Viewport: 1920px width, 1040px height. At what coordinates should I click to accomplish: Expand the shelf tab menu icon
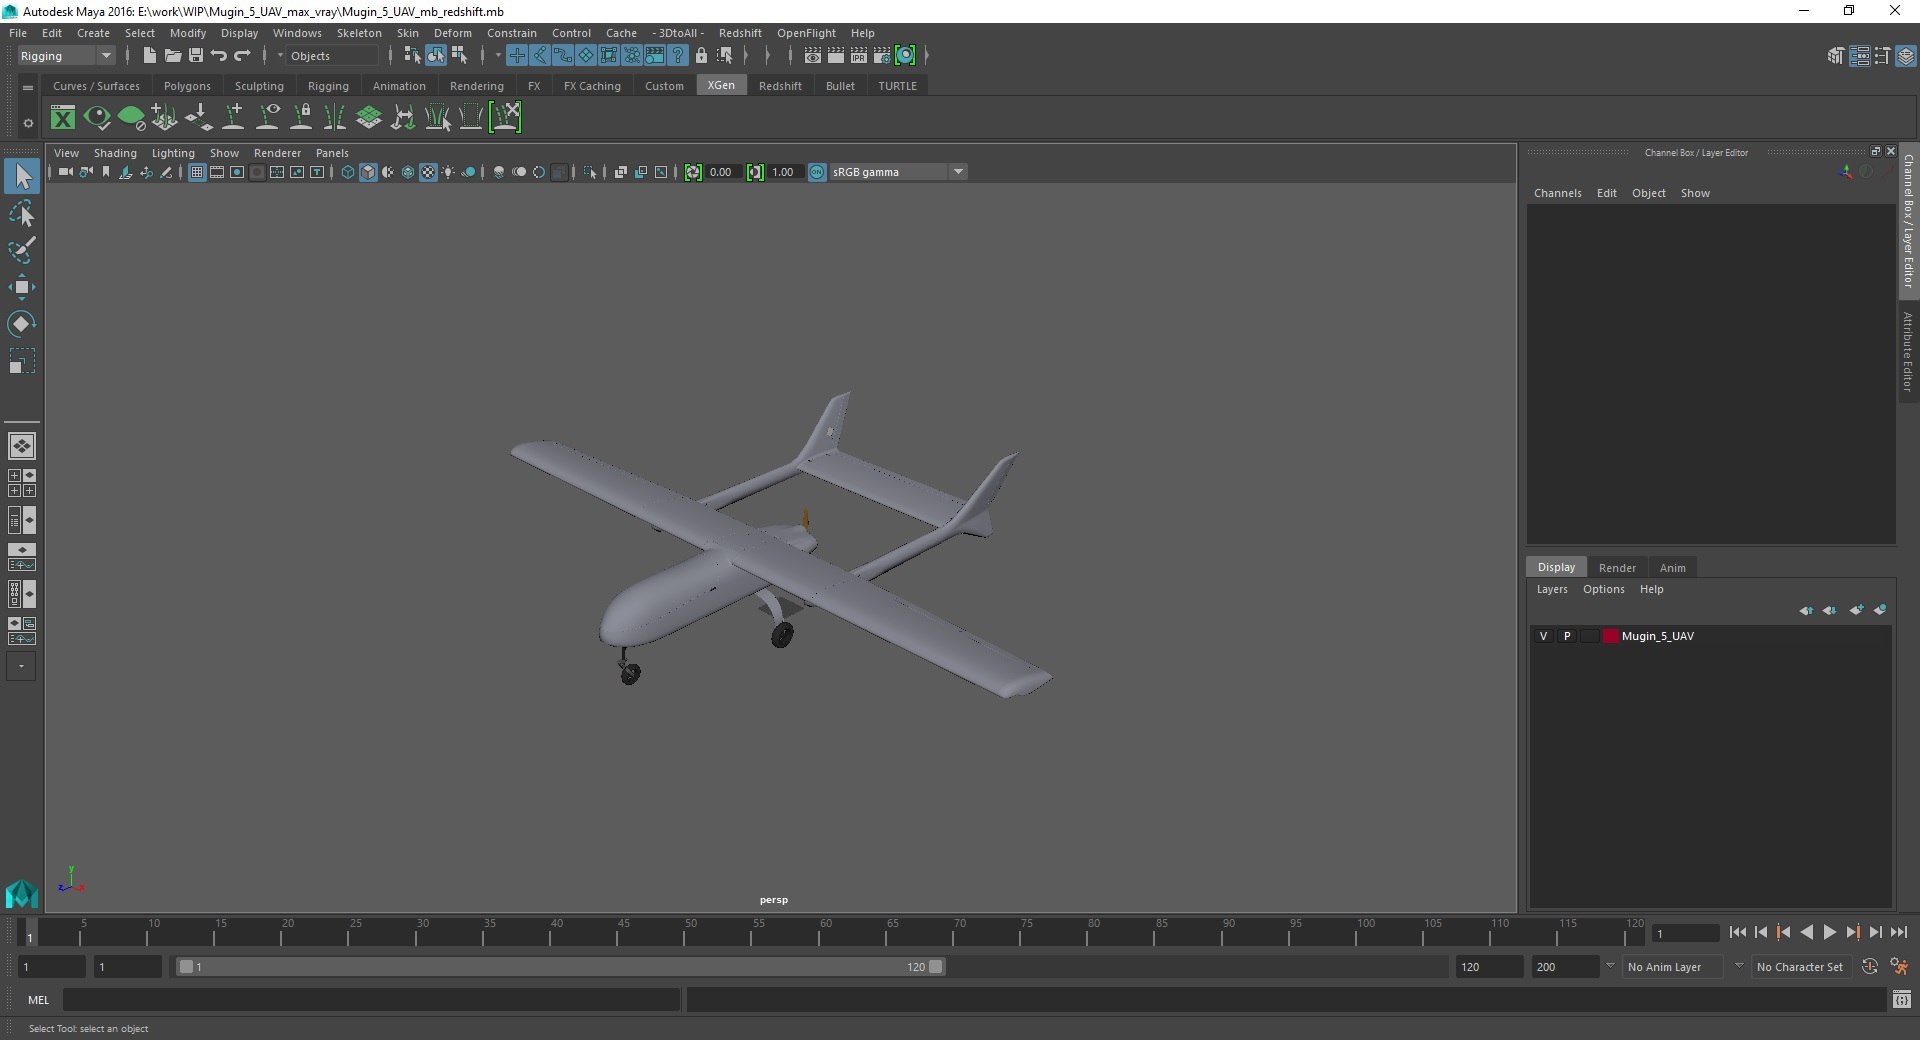(x=28, y=88)
